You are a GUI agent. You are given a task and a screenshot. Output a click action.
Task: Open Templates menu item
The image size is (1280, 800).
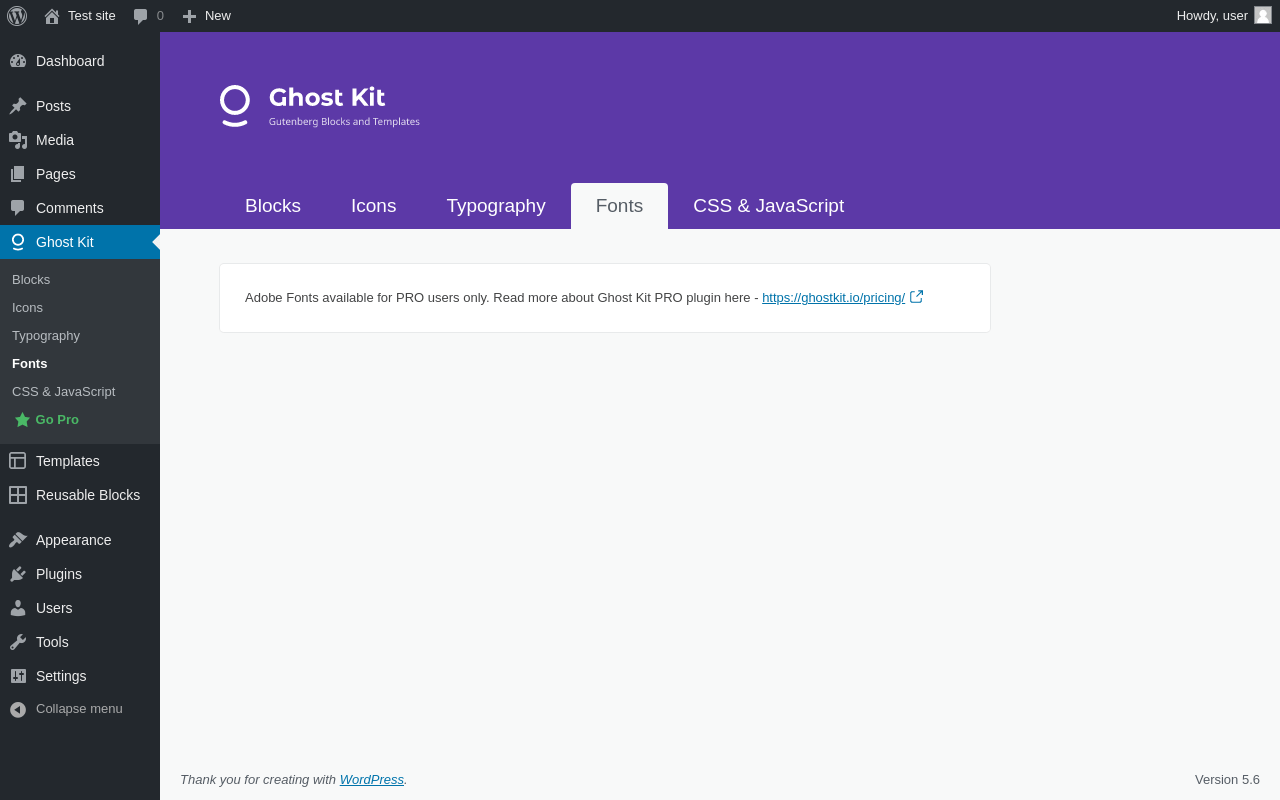click(x=80, y=461)
